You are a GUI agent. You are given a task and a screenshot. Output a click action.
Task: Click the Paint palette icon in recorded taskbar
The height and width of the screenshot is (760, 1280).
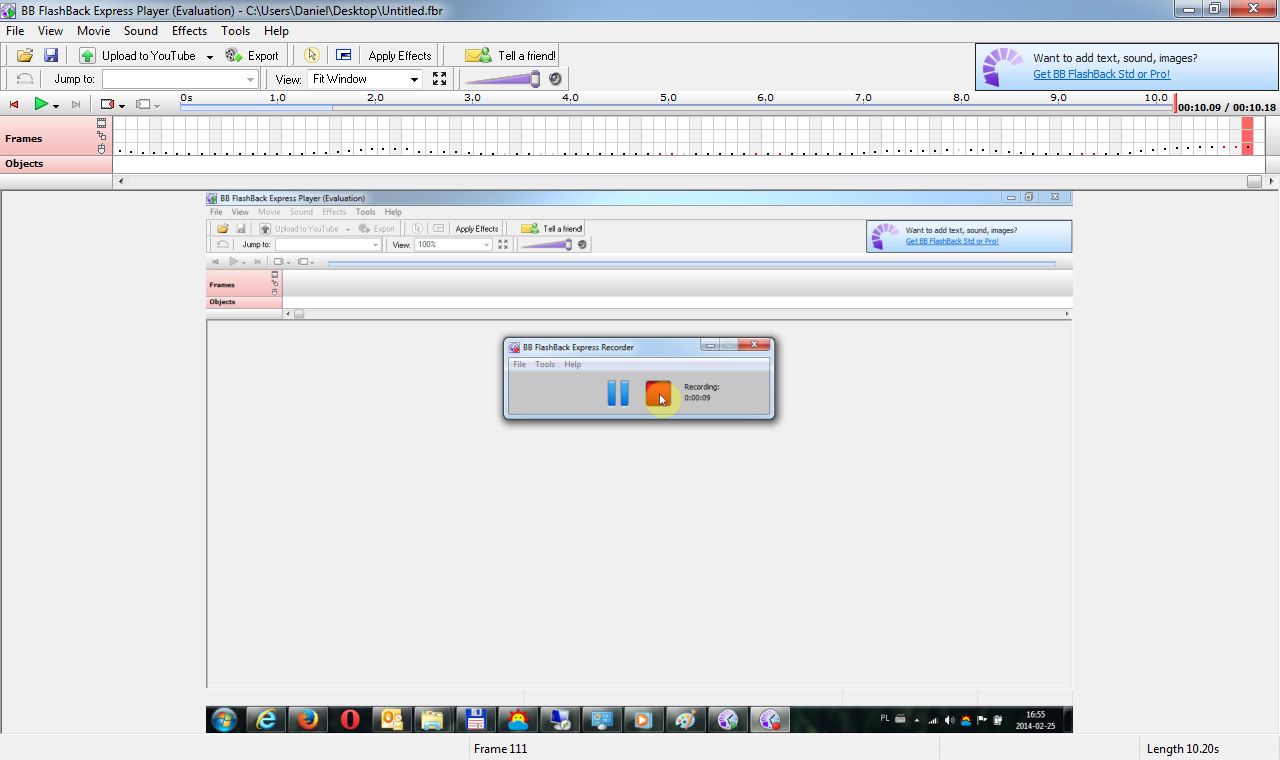pos(685,719)
